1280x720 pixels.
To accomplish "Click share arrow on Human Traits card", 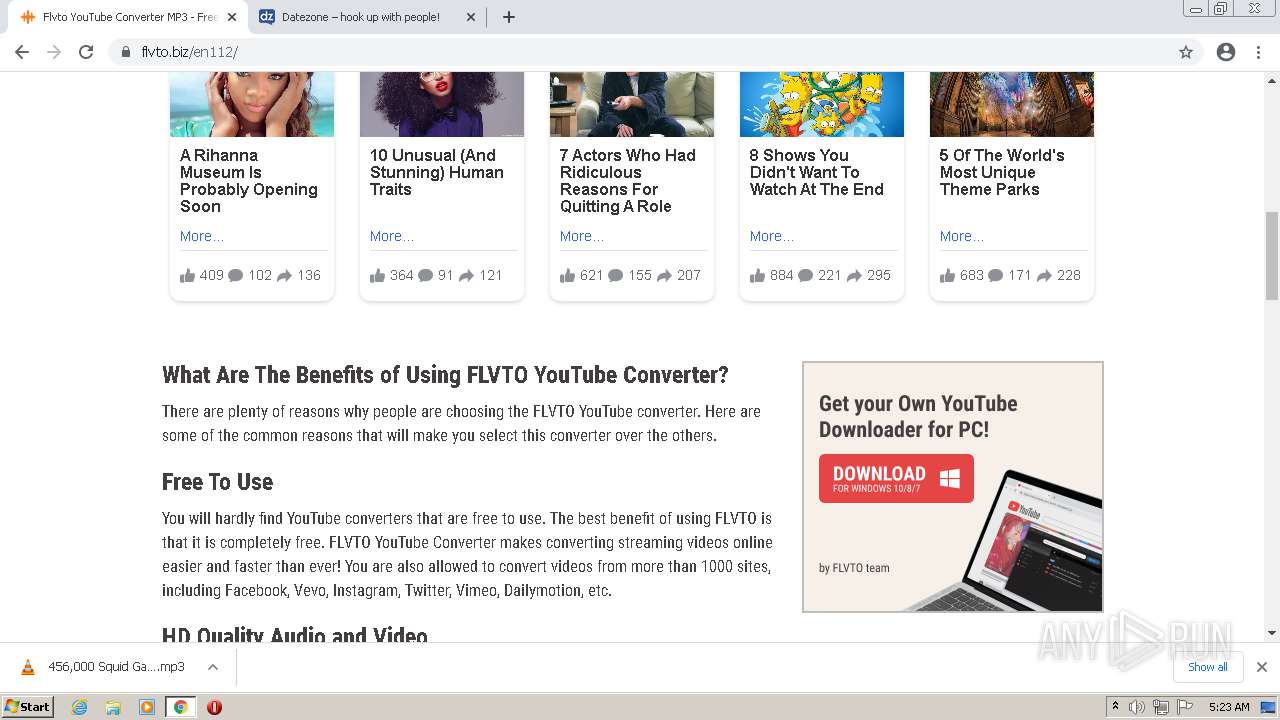I will [x=467, y=275].
